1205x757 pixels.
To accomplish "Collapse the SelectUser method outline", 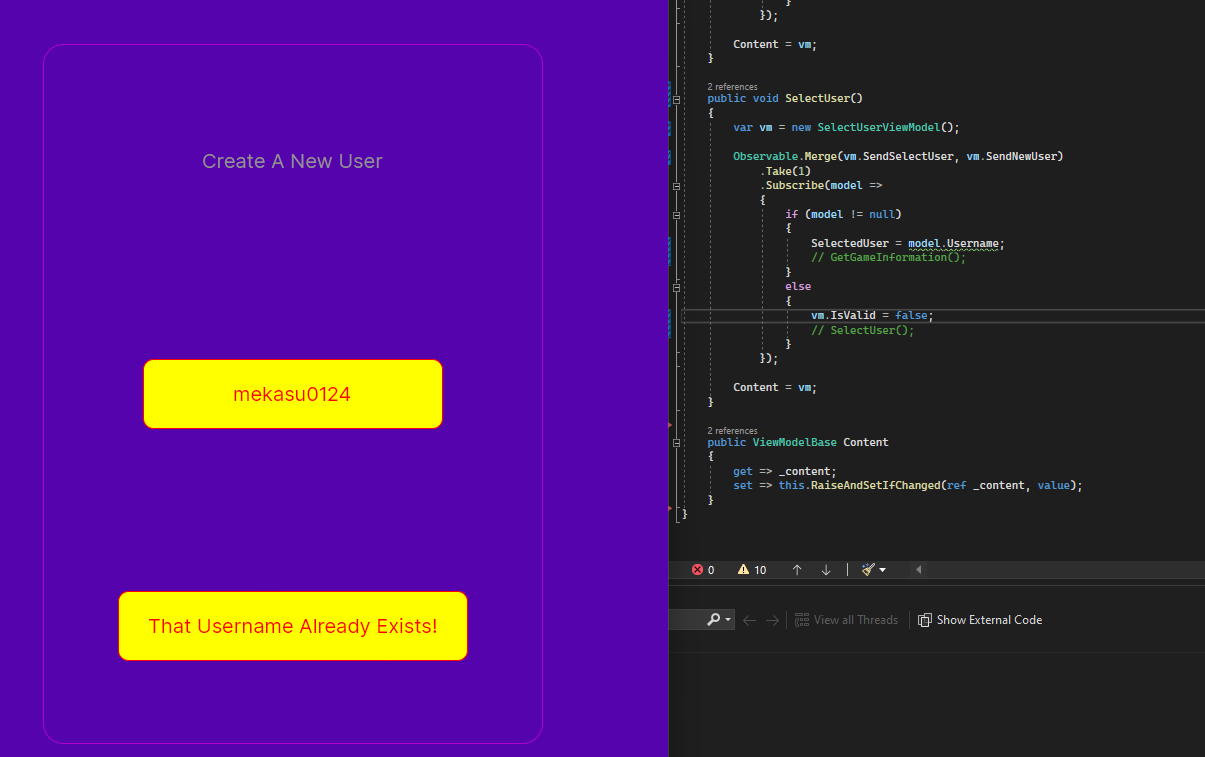I will pos(677,99).
